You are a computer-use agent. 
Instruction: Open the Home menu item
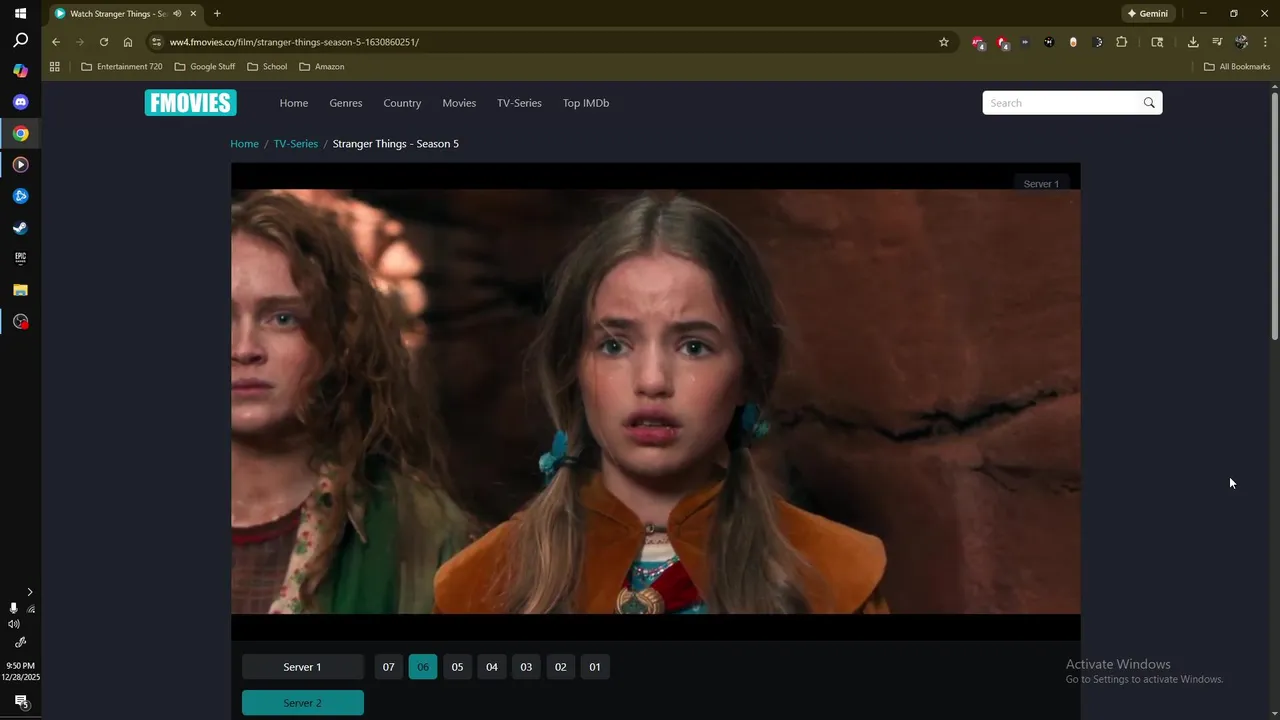point(294,103)
